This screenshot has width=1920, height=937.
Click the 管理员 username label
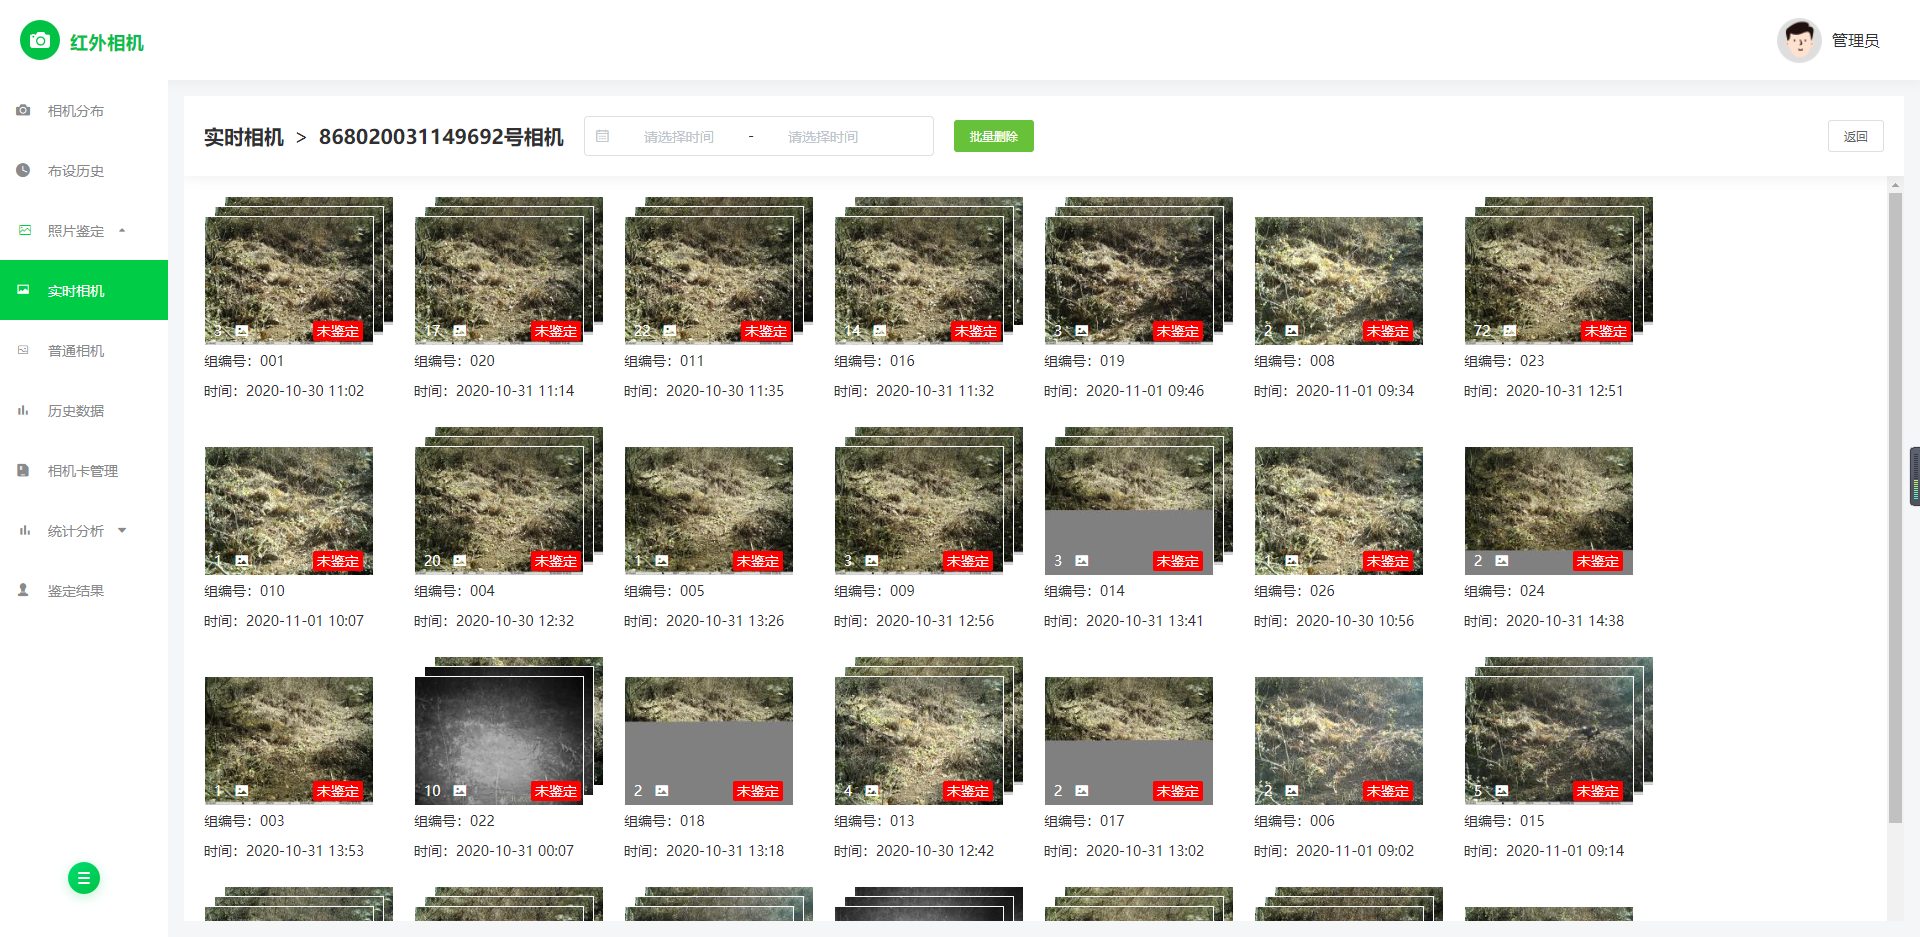[x=1856, y=40]
